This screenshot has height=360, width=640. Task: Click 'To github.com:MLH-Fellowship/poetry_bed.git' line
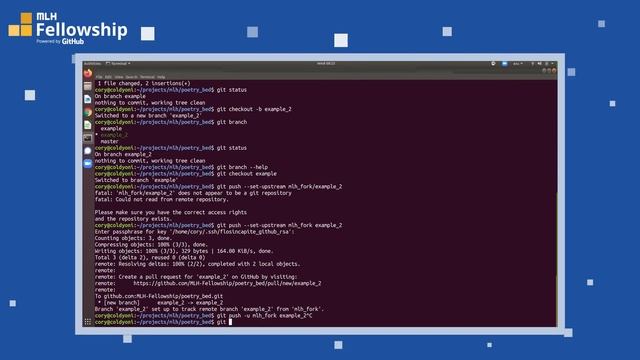pos(159,296)
